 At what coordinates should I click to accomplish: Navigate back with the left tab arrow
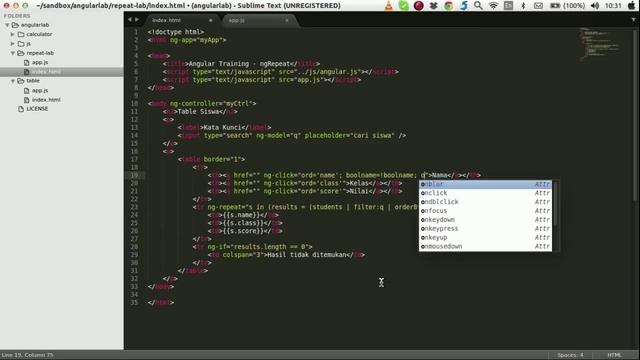pos(130,19)
